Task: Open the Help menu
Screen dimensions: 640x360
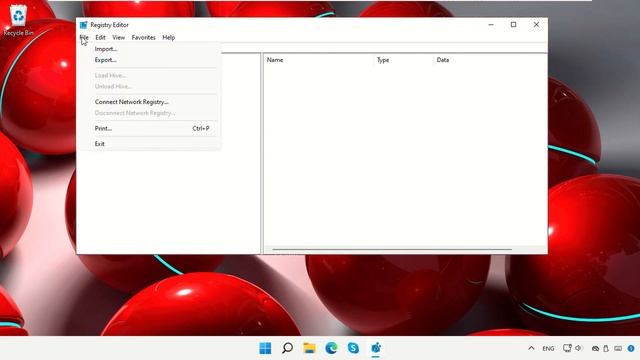Action: tap(169, 38)
